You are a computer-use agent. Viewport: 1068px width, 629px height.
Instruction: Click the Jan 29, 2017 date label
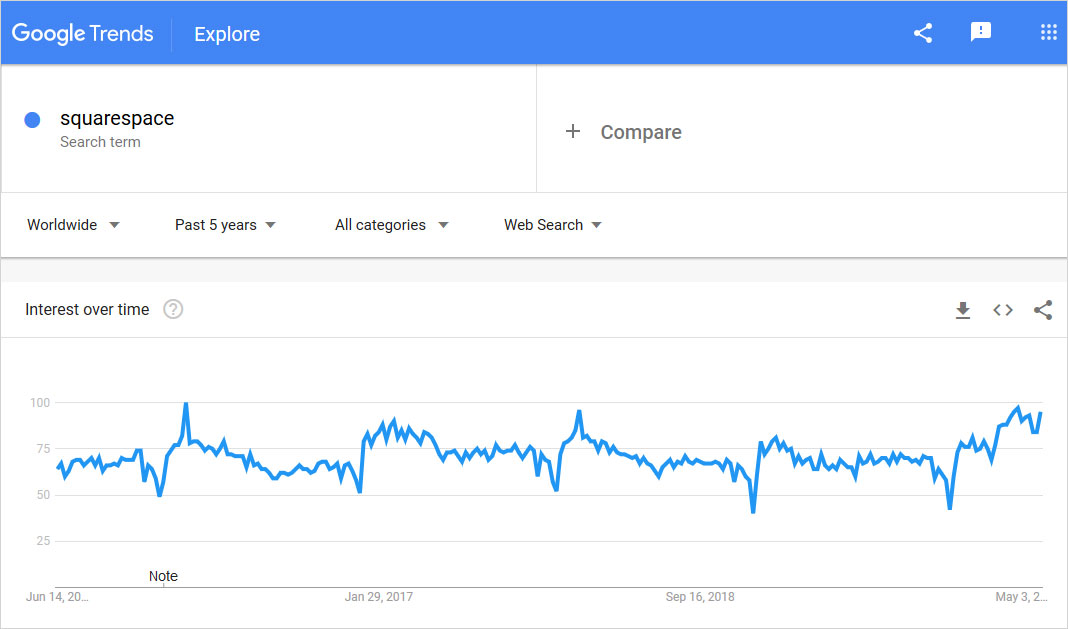point(379,597)
